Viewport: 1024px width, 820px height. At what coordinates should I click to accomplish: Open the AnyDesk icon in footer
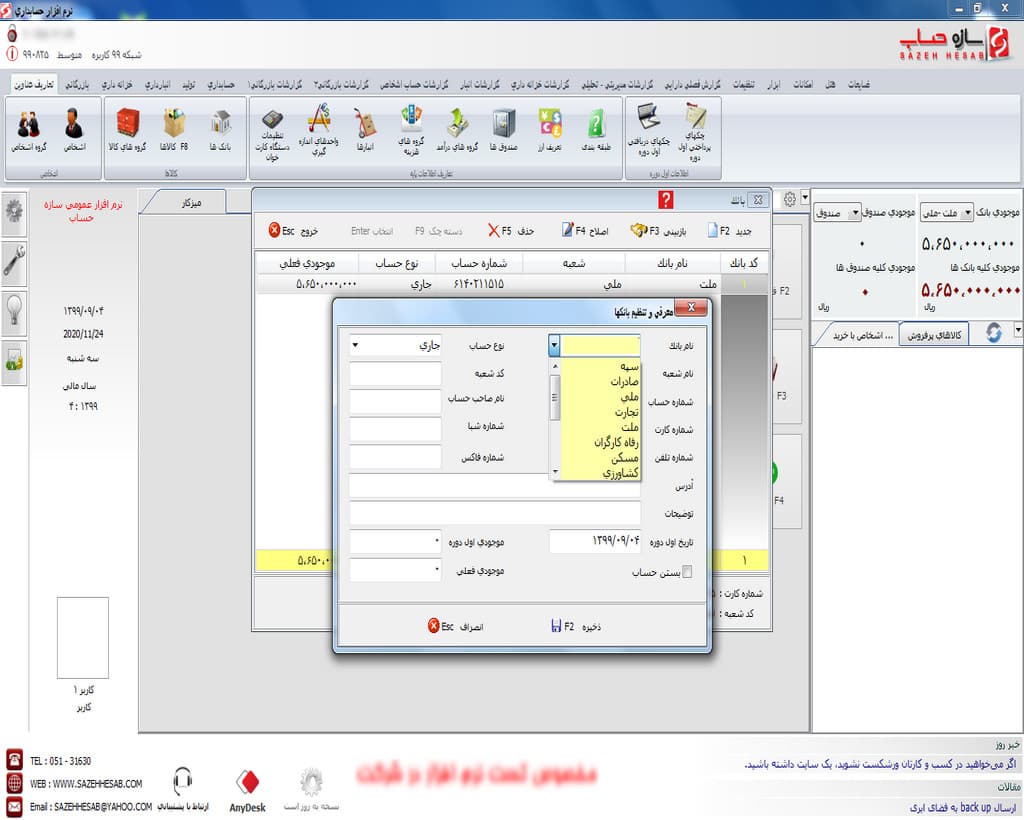249,789
